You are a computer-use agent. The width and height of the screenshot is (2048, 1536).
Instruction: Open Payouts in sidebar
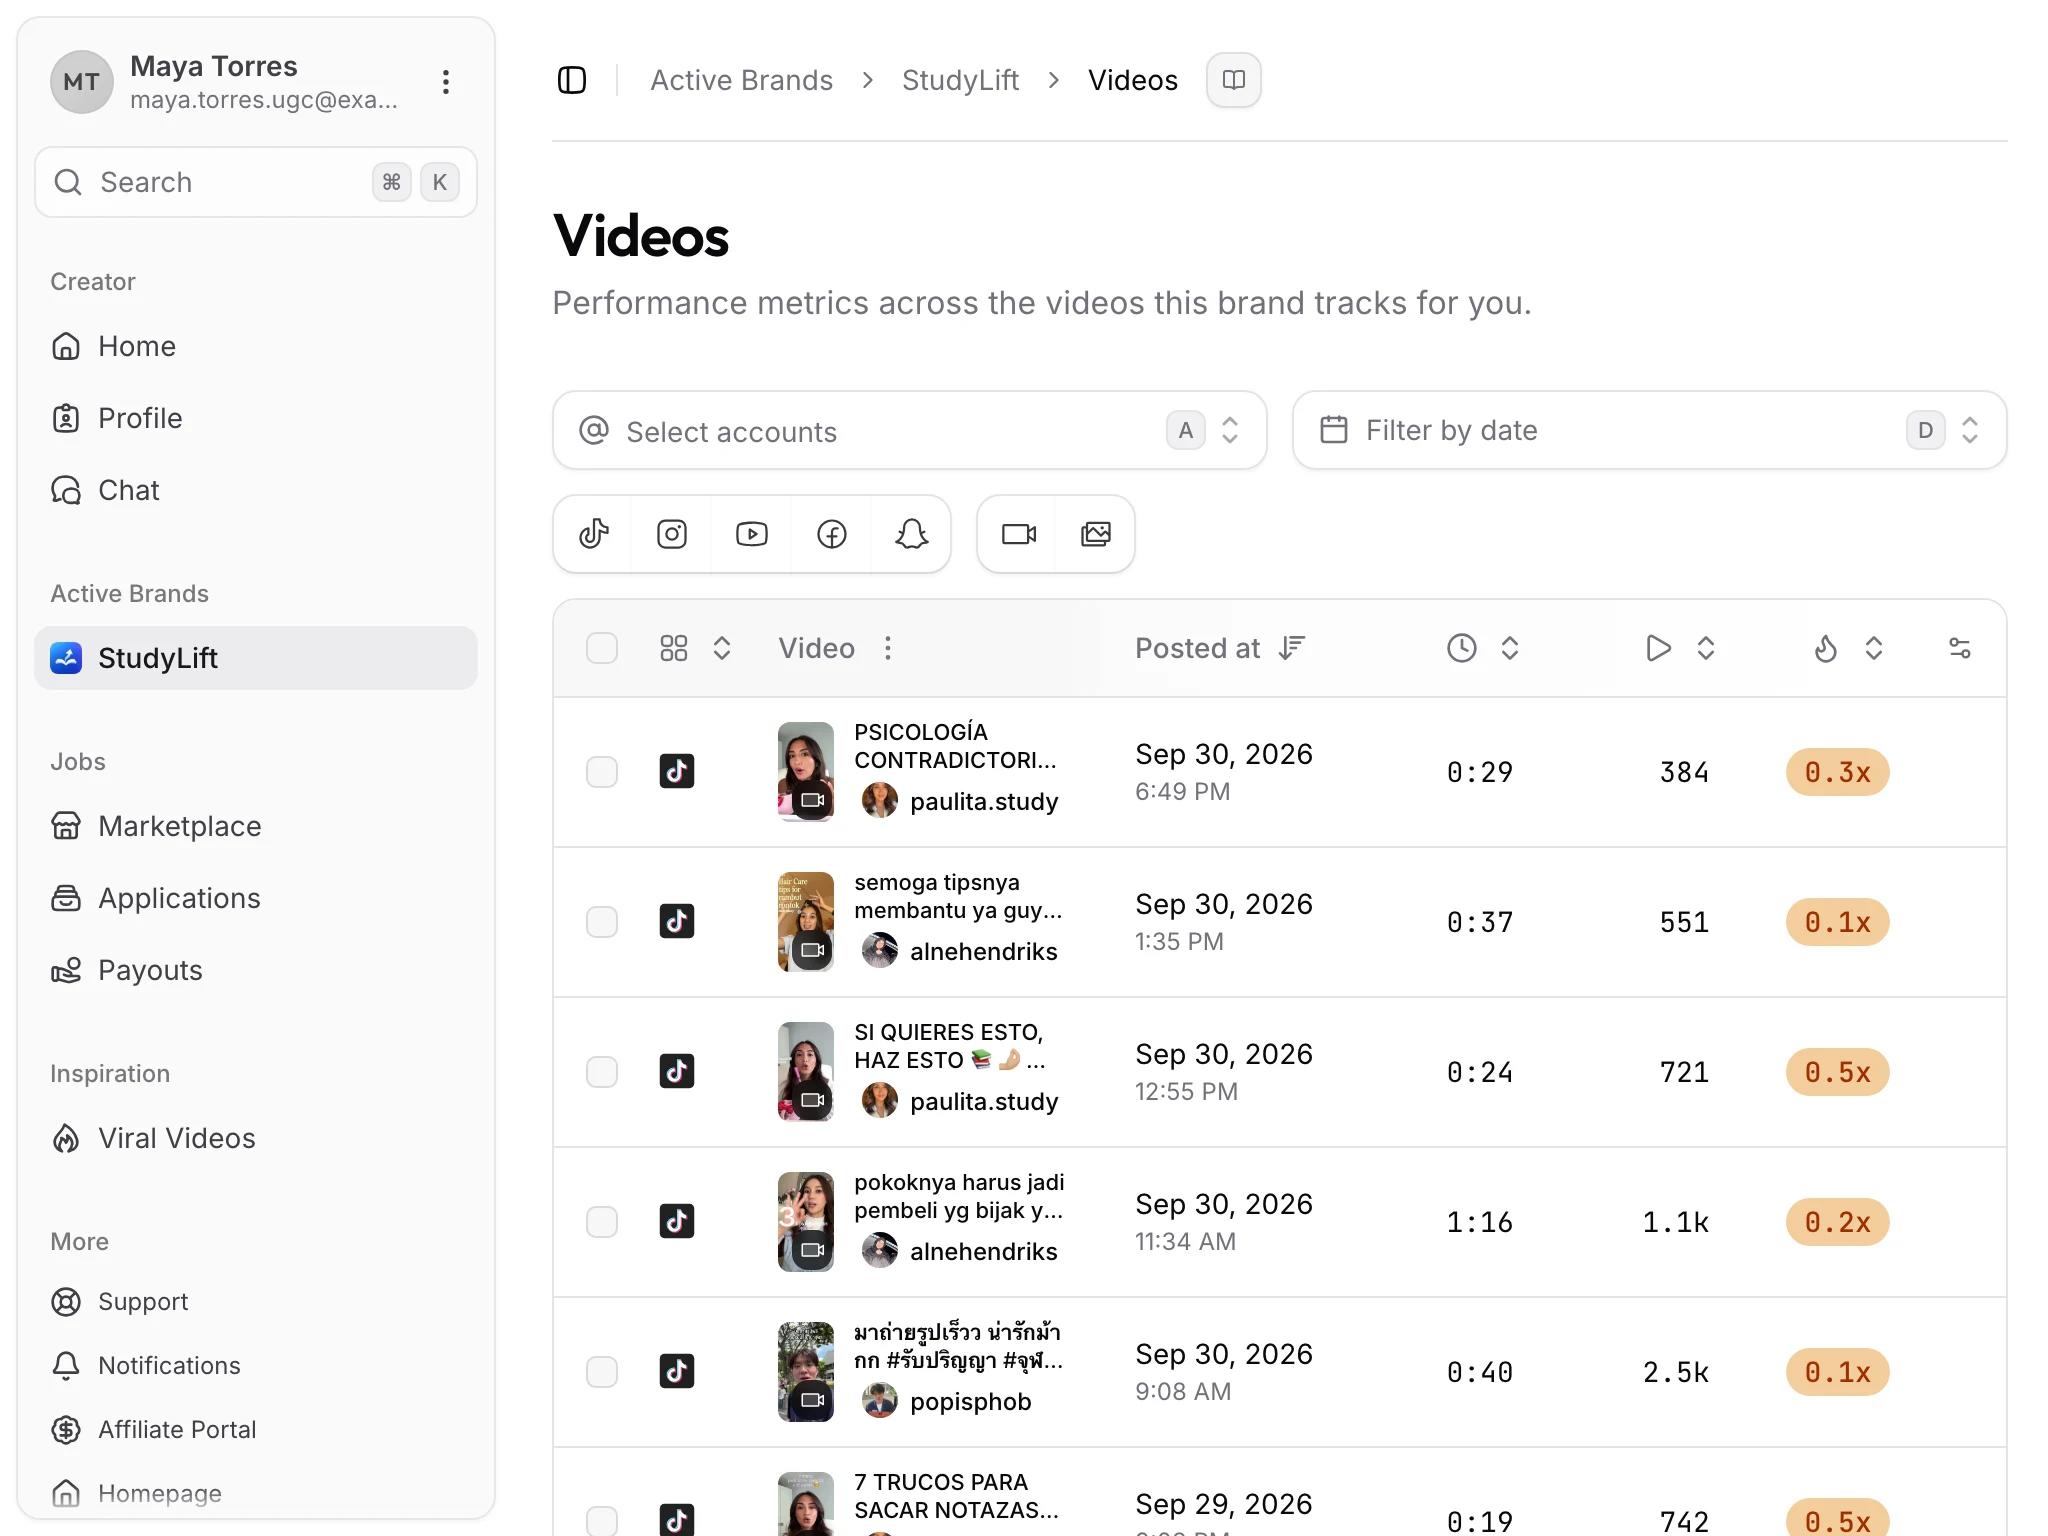point(256,970)
